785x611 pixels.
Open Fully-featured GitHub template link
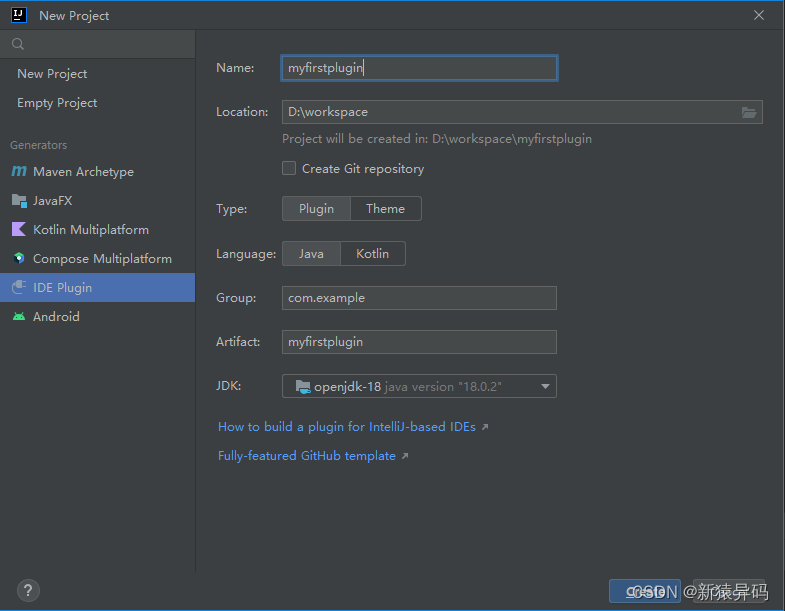307,456
